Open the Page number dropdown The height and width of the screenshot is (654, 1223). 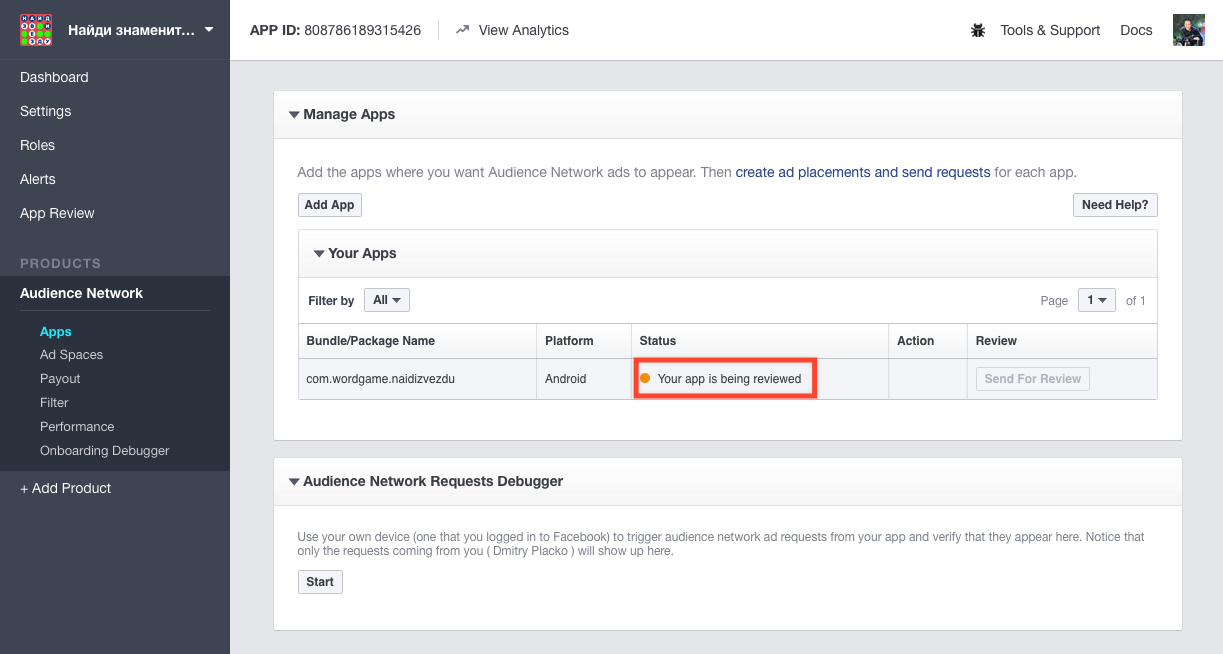tap(1096, 300)
